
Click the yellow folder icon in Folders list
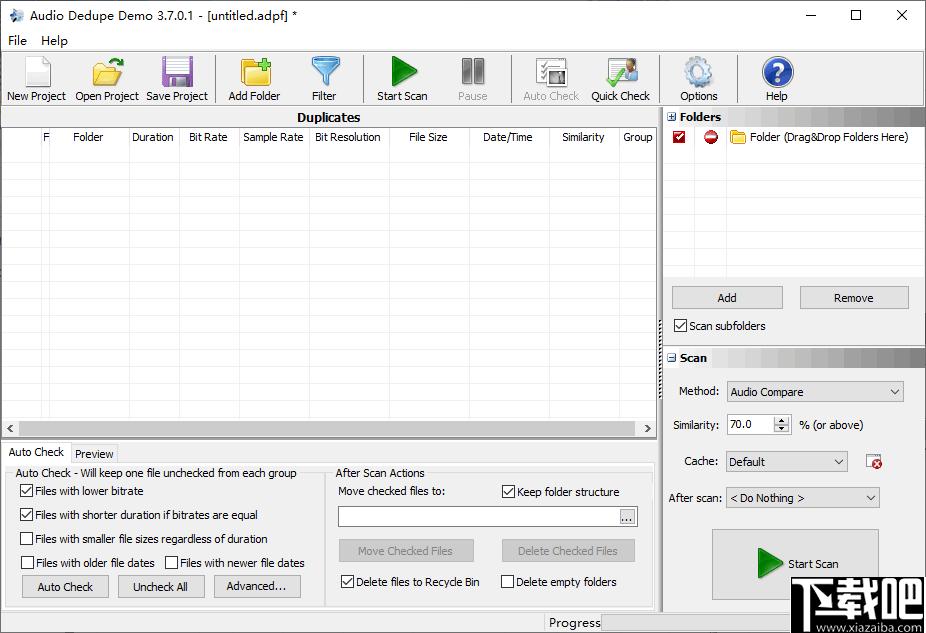737,137
